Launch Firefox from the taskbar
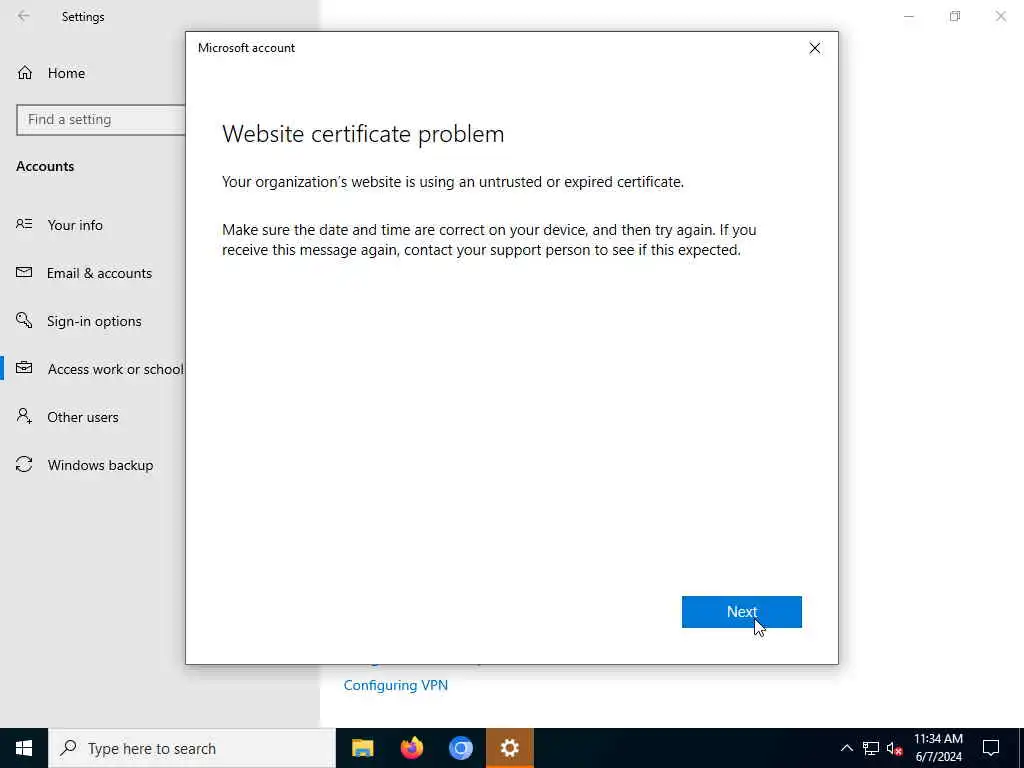 click(x=411, y=748)
